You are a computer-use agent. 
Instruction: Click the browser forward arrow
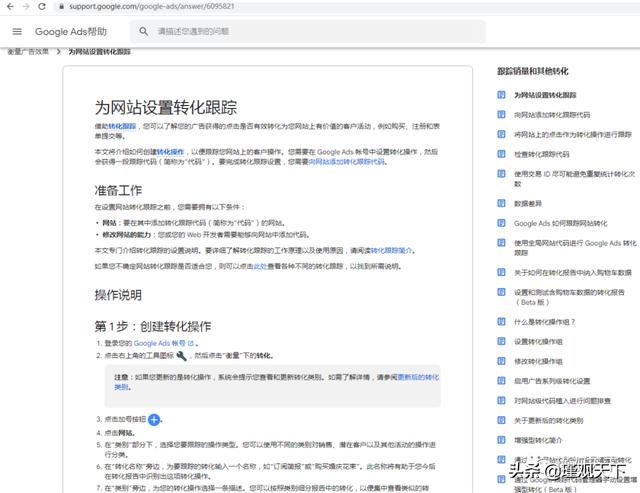click(x=26, y=7)
